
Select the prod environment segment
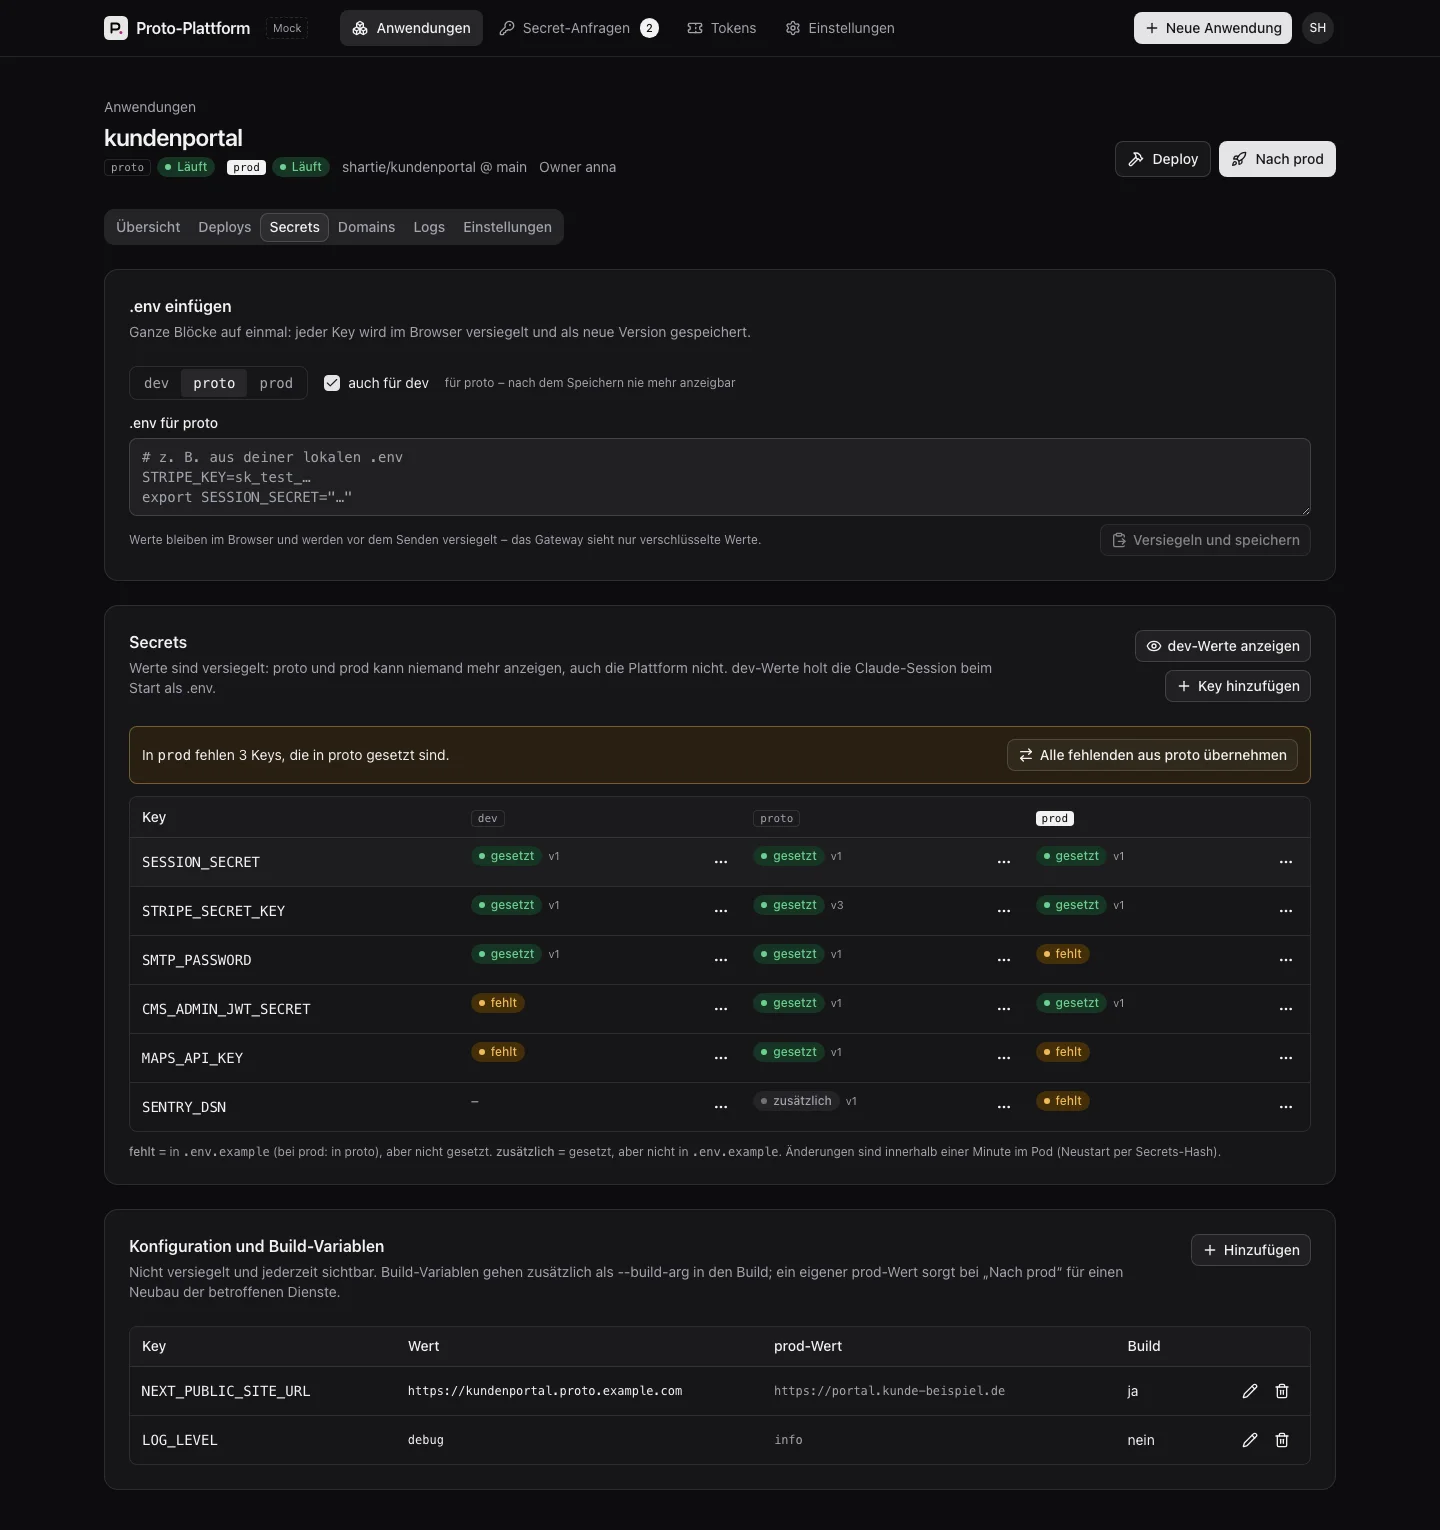(x=276, y=383)
